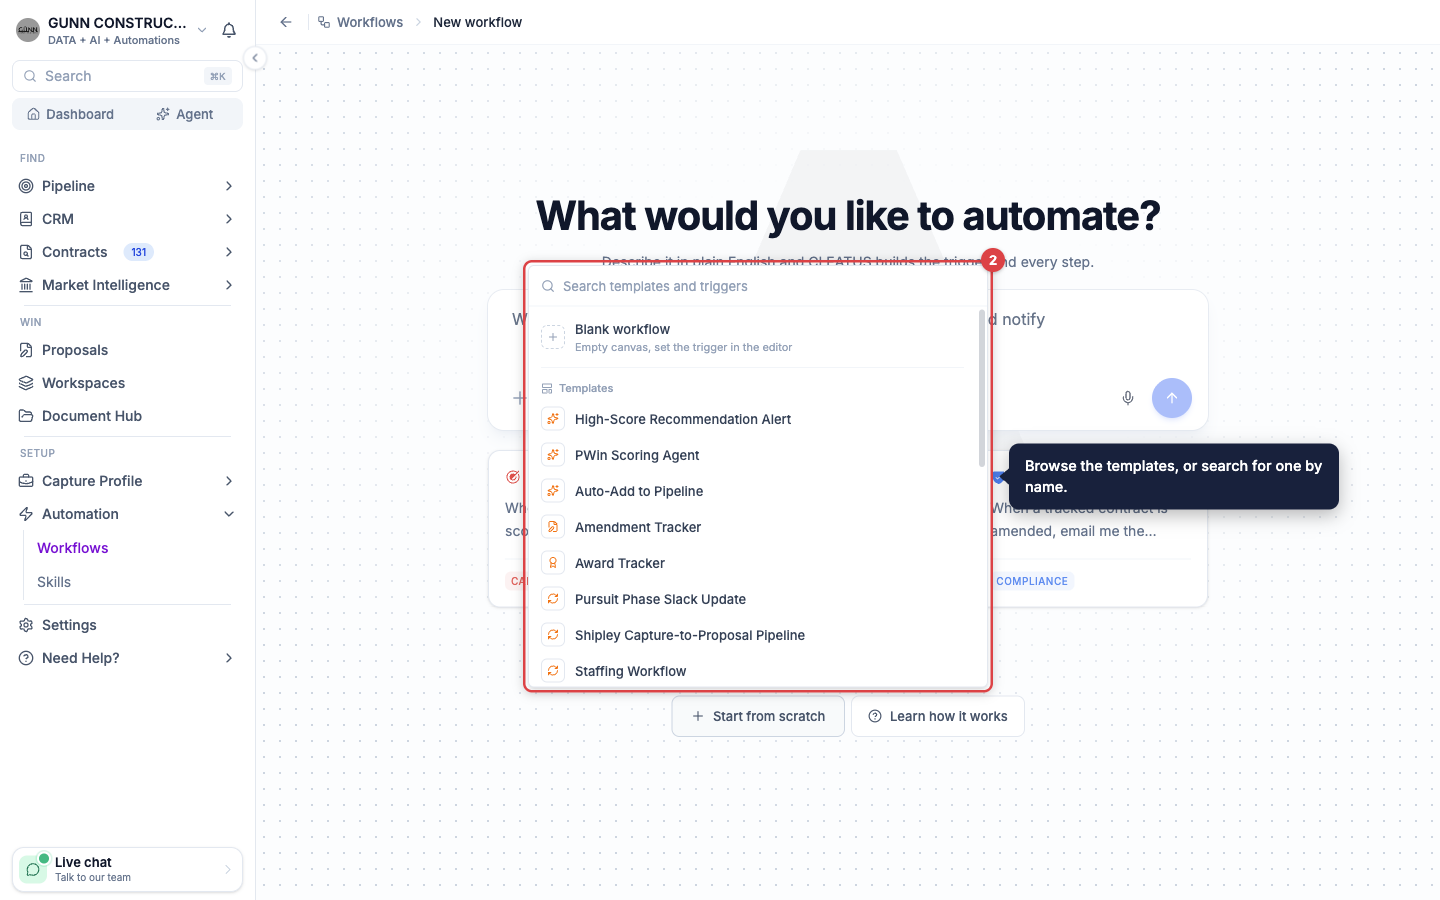
Task: Click the plus icon beside Blank workflow
Action: point(553,337)
